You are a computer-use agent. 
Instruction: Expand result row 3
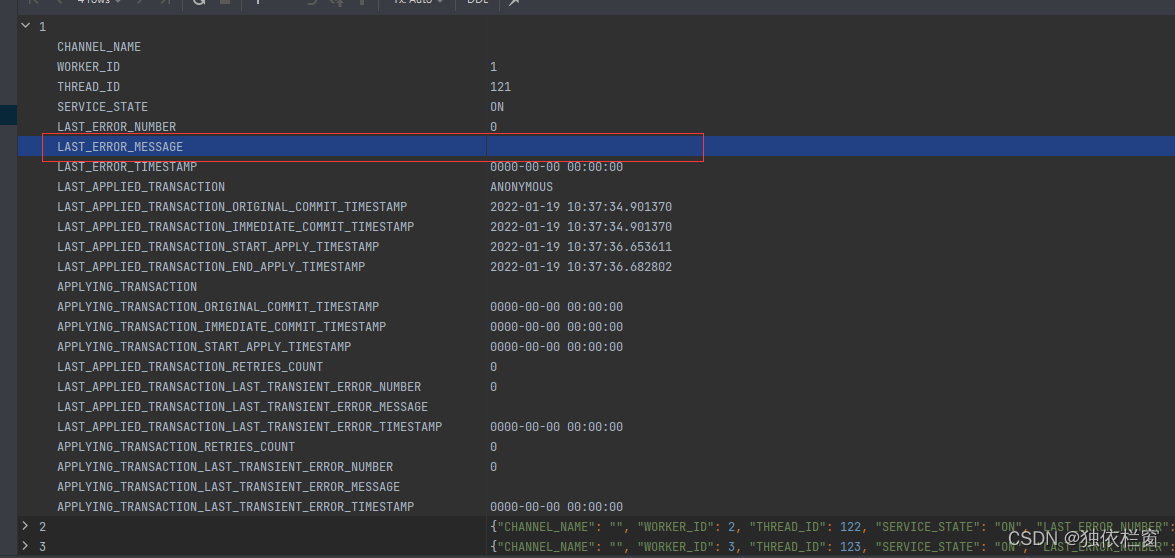pyautogui.click(x=25, y=546)
